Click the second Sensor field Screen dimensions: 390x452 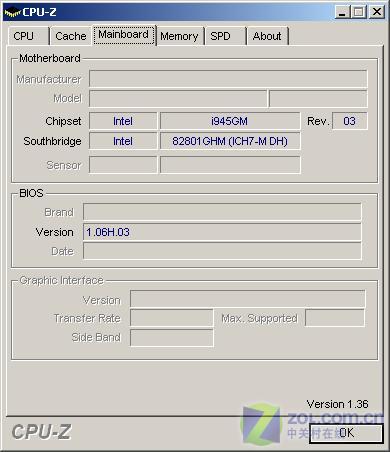pos(230,165)
